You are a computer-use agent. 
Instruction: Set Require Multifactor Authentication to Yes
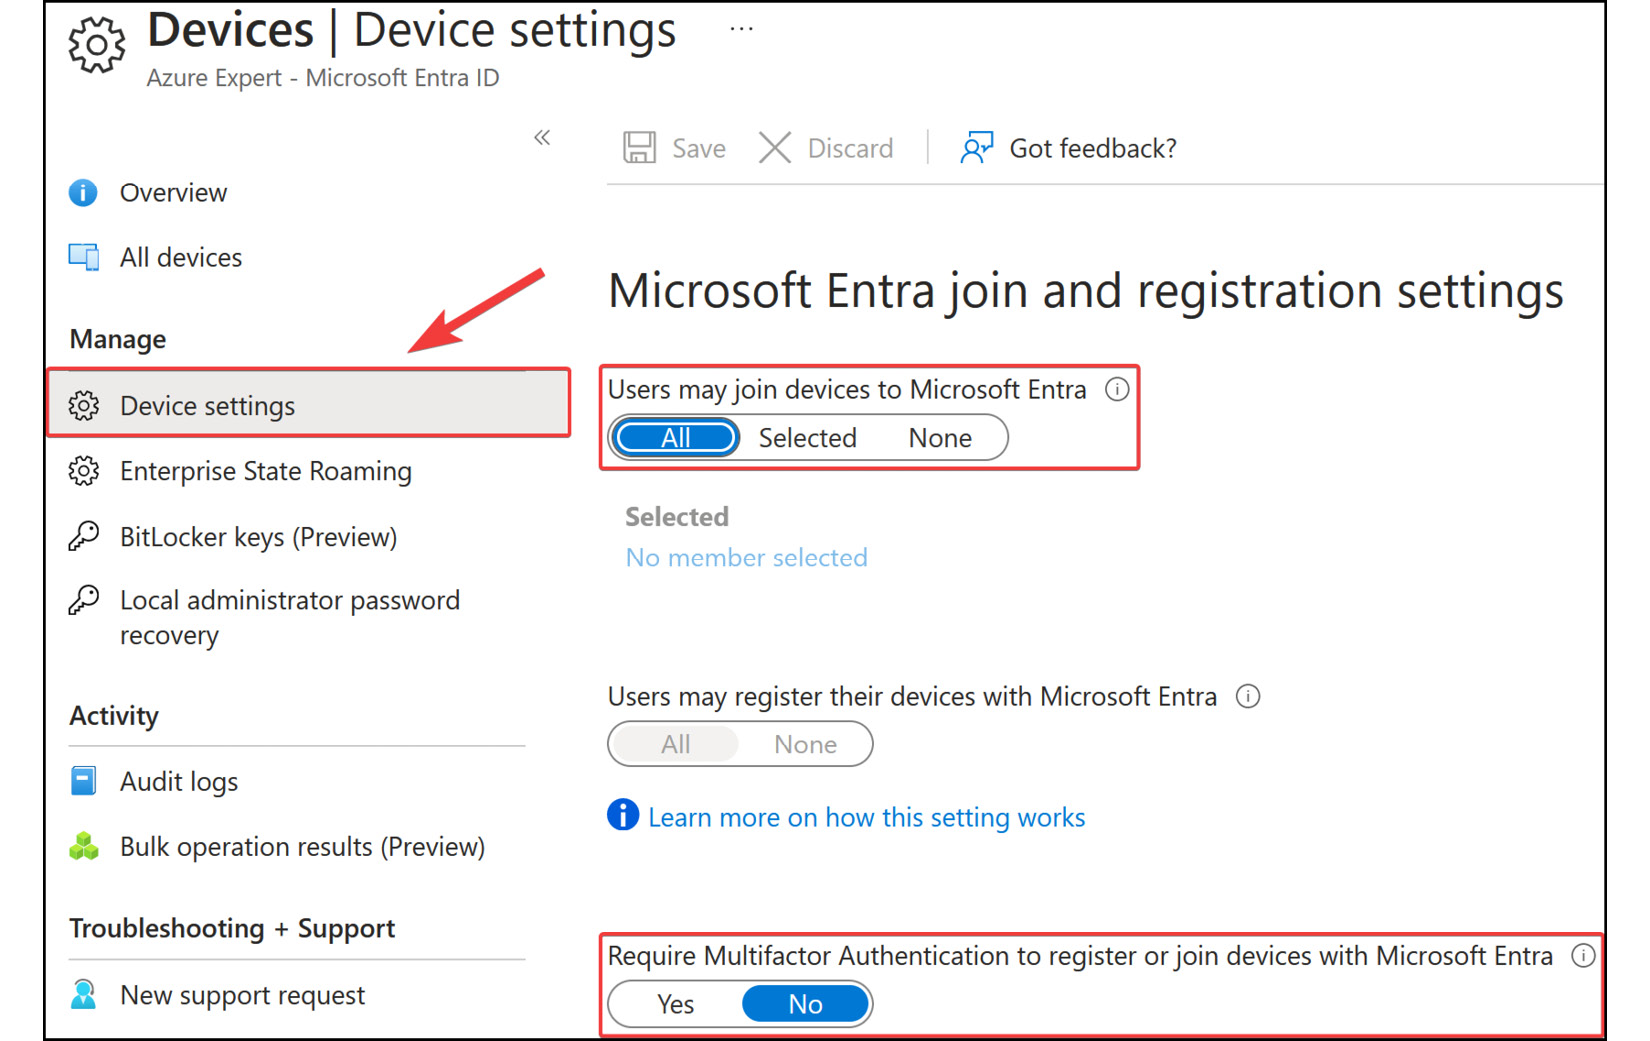[676, 1004]
